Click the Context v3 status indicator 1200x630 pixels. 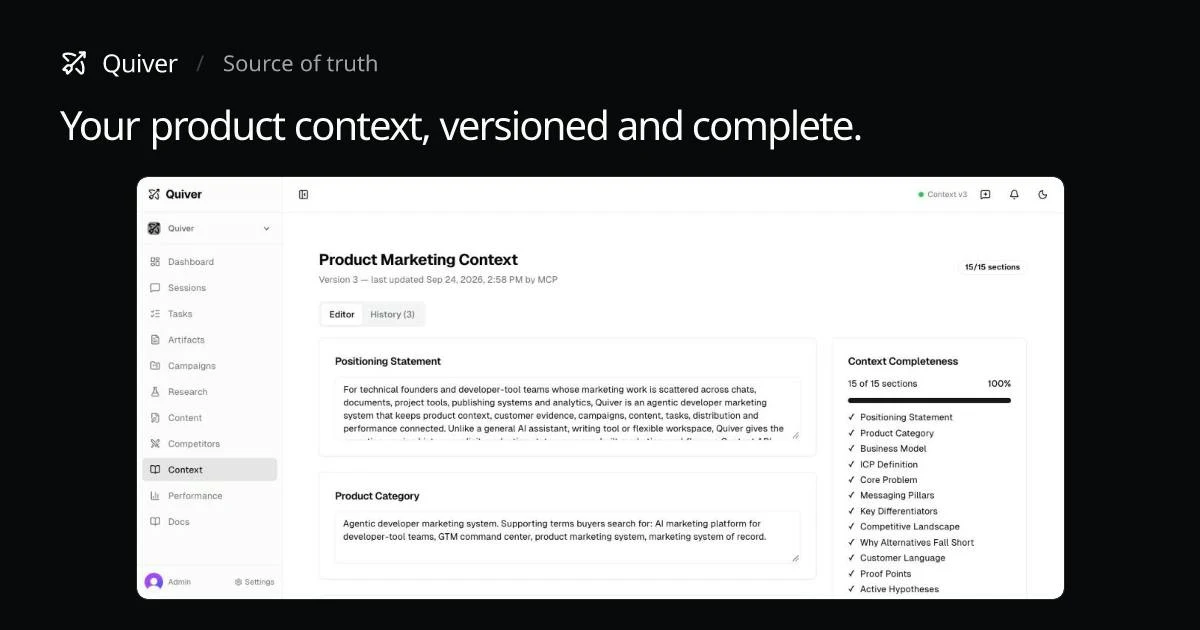pos(942,195)
